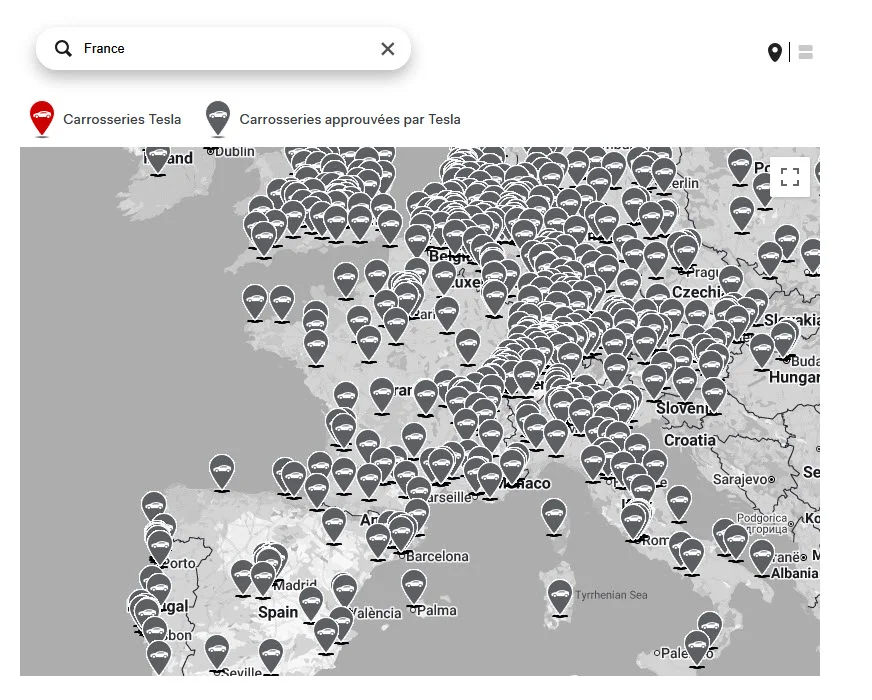Viewport: 872px width, 700px height.
Task: Click the Spain country label
Action: pos(278,612)
